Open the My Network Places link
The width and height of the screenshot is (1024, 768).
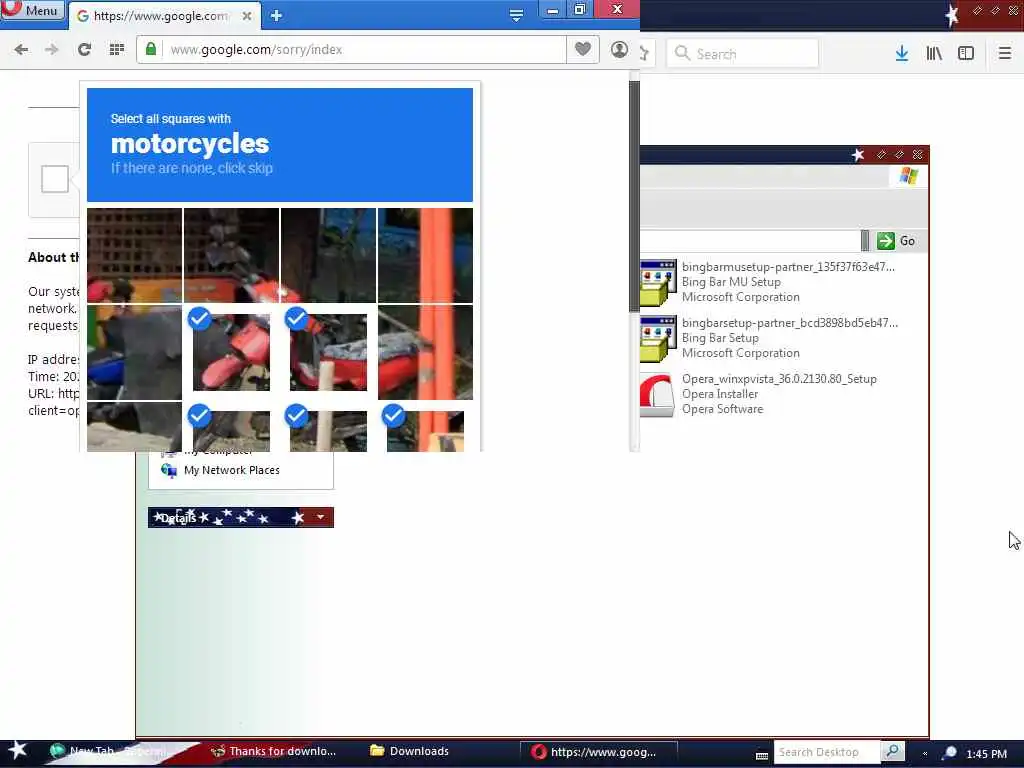coord(232,470)
